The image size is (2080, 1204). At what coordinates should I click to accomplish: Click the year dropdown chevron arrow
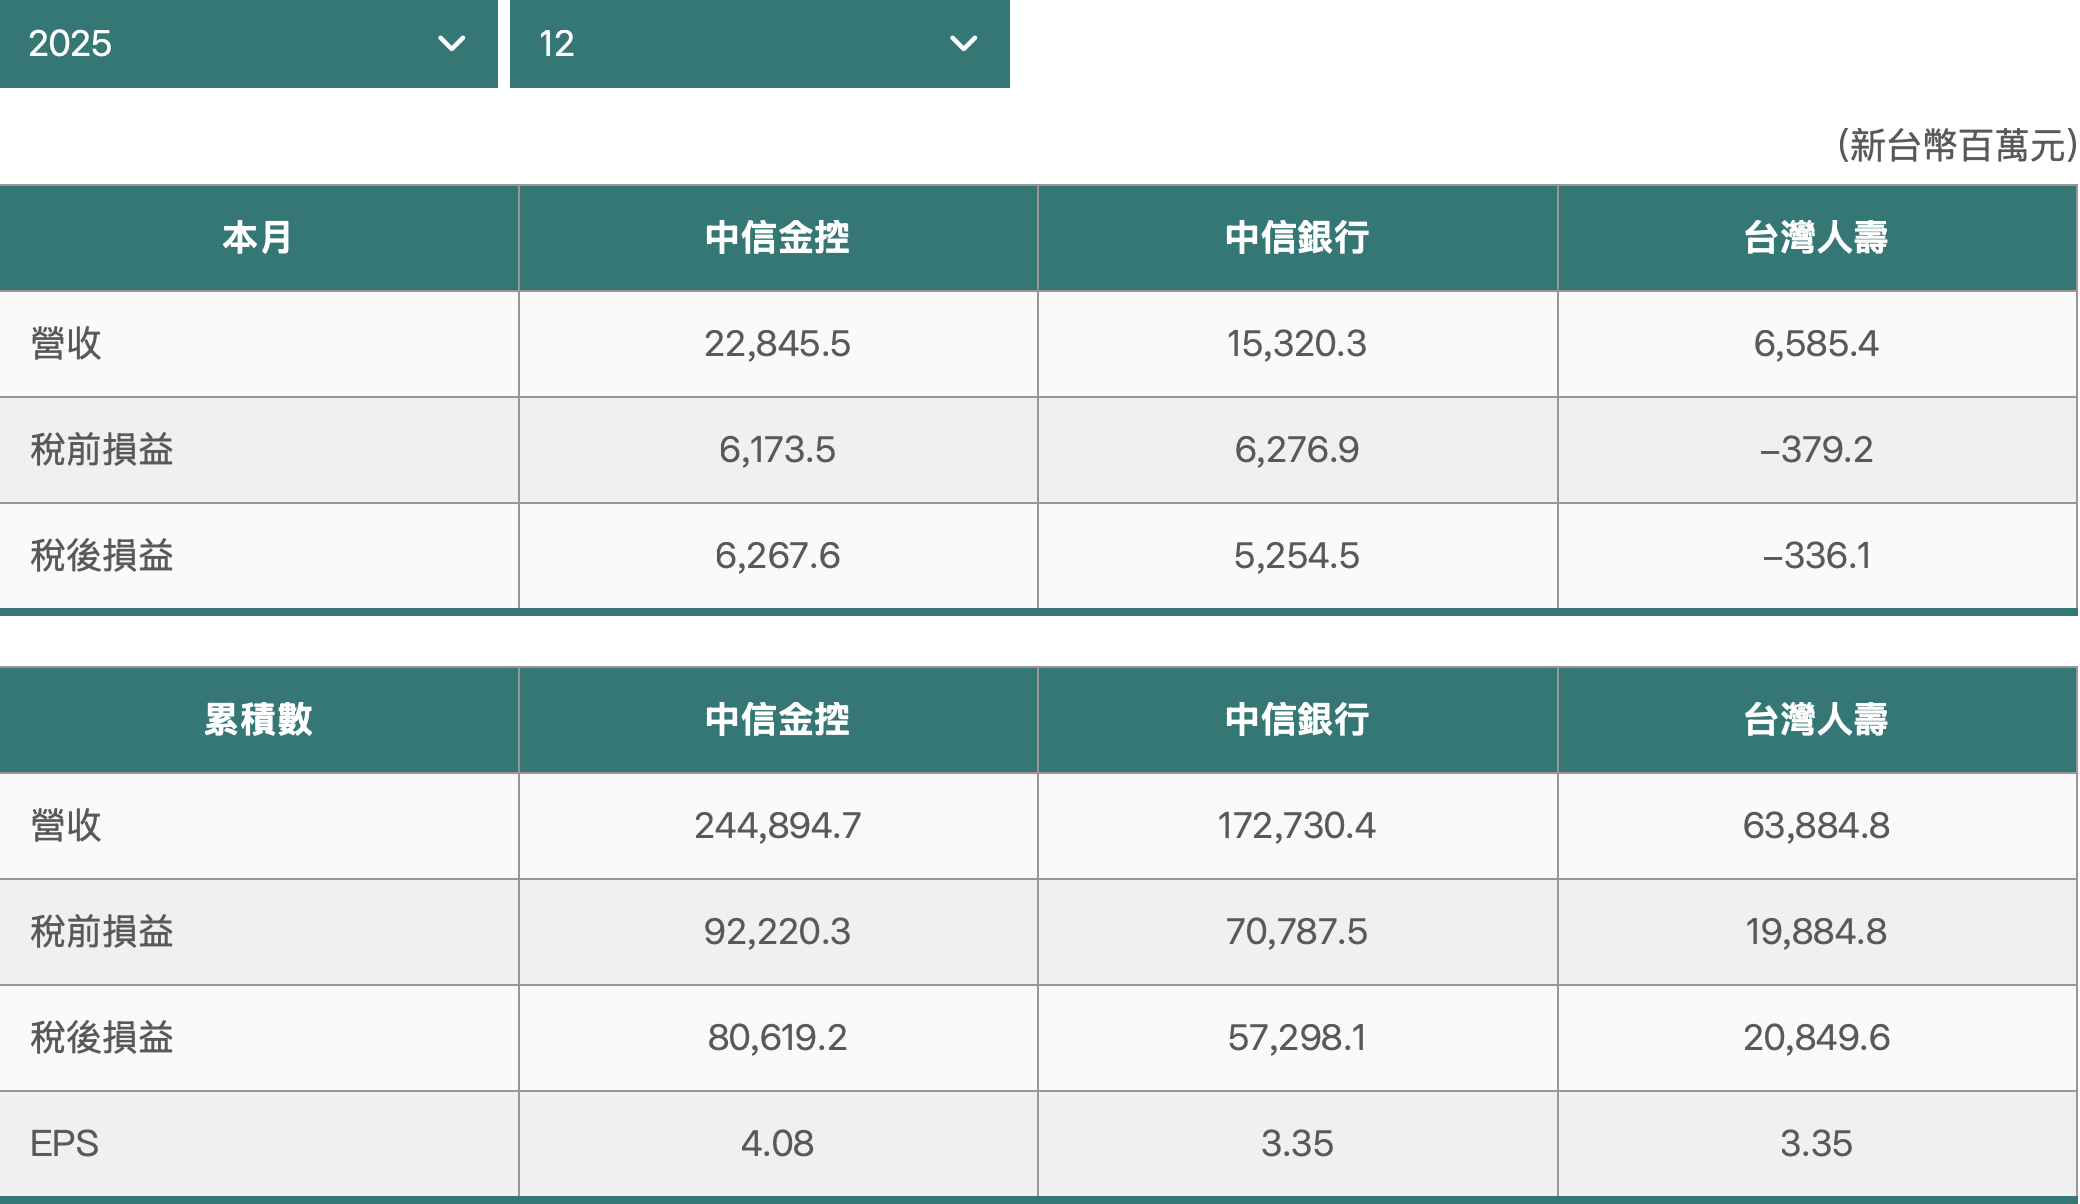453,44
